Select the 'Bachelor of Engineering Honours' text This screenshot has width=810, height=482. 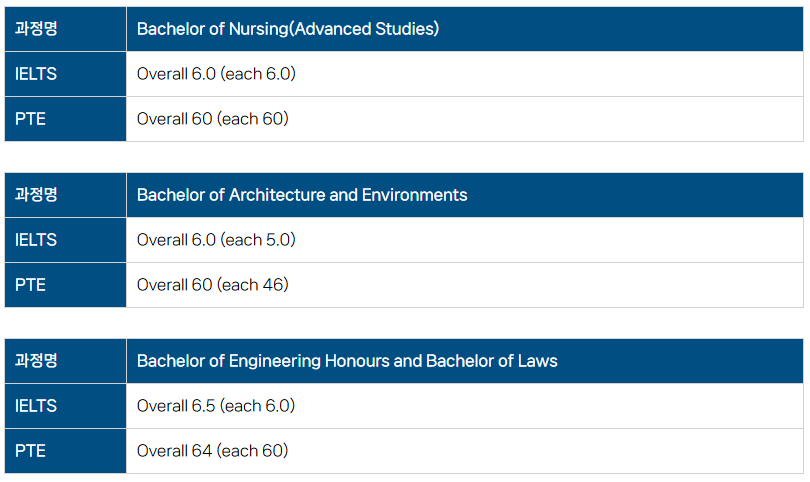point(263,361)
